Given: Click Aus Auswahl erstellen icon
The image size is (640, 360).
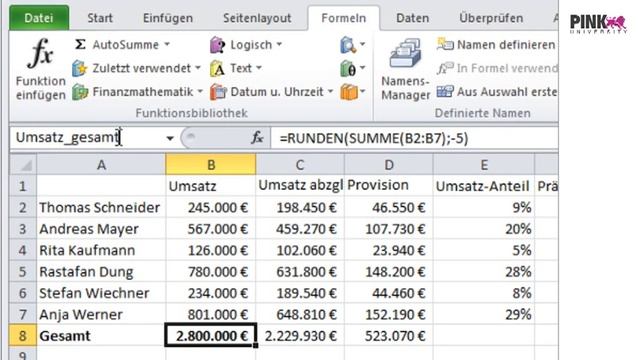Looking at the screenshot, I should click(x=445, y=91).
